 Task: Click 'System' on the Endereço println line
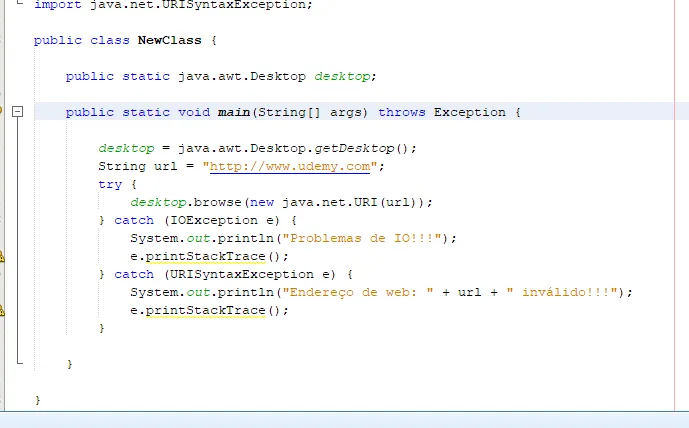[154, 293]
